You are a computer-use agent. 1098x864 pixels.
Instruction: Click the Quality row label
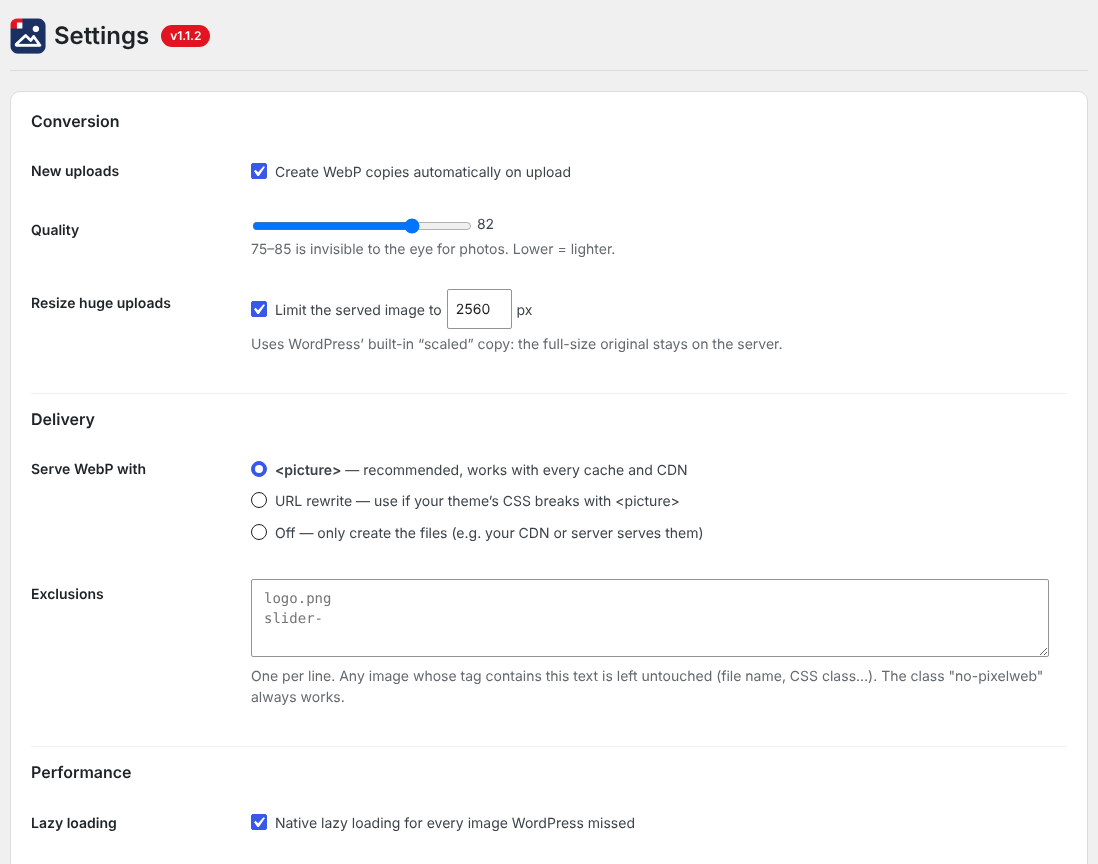coord(55,230)
